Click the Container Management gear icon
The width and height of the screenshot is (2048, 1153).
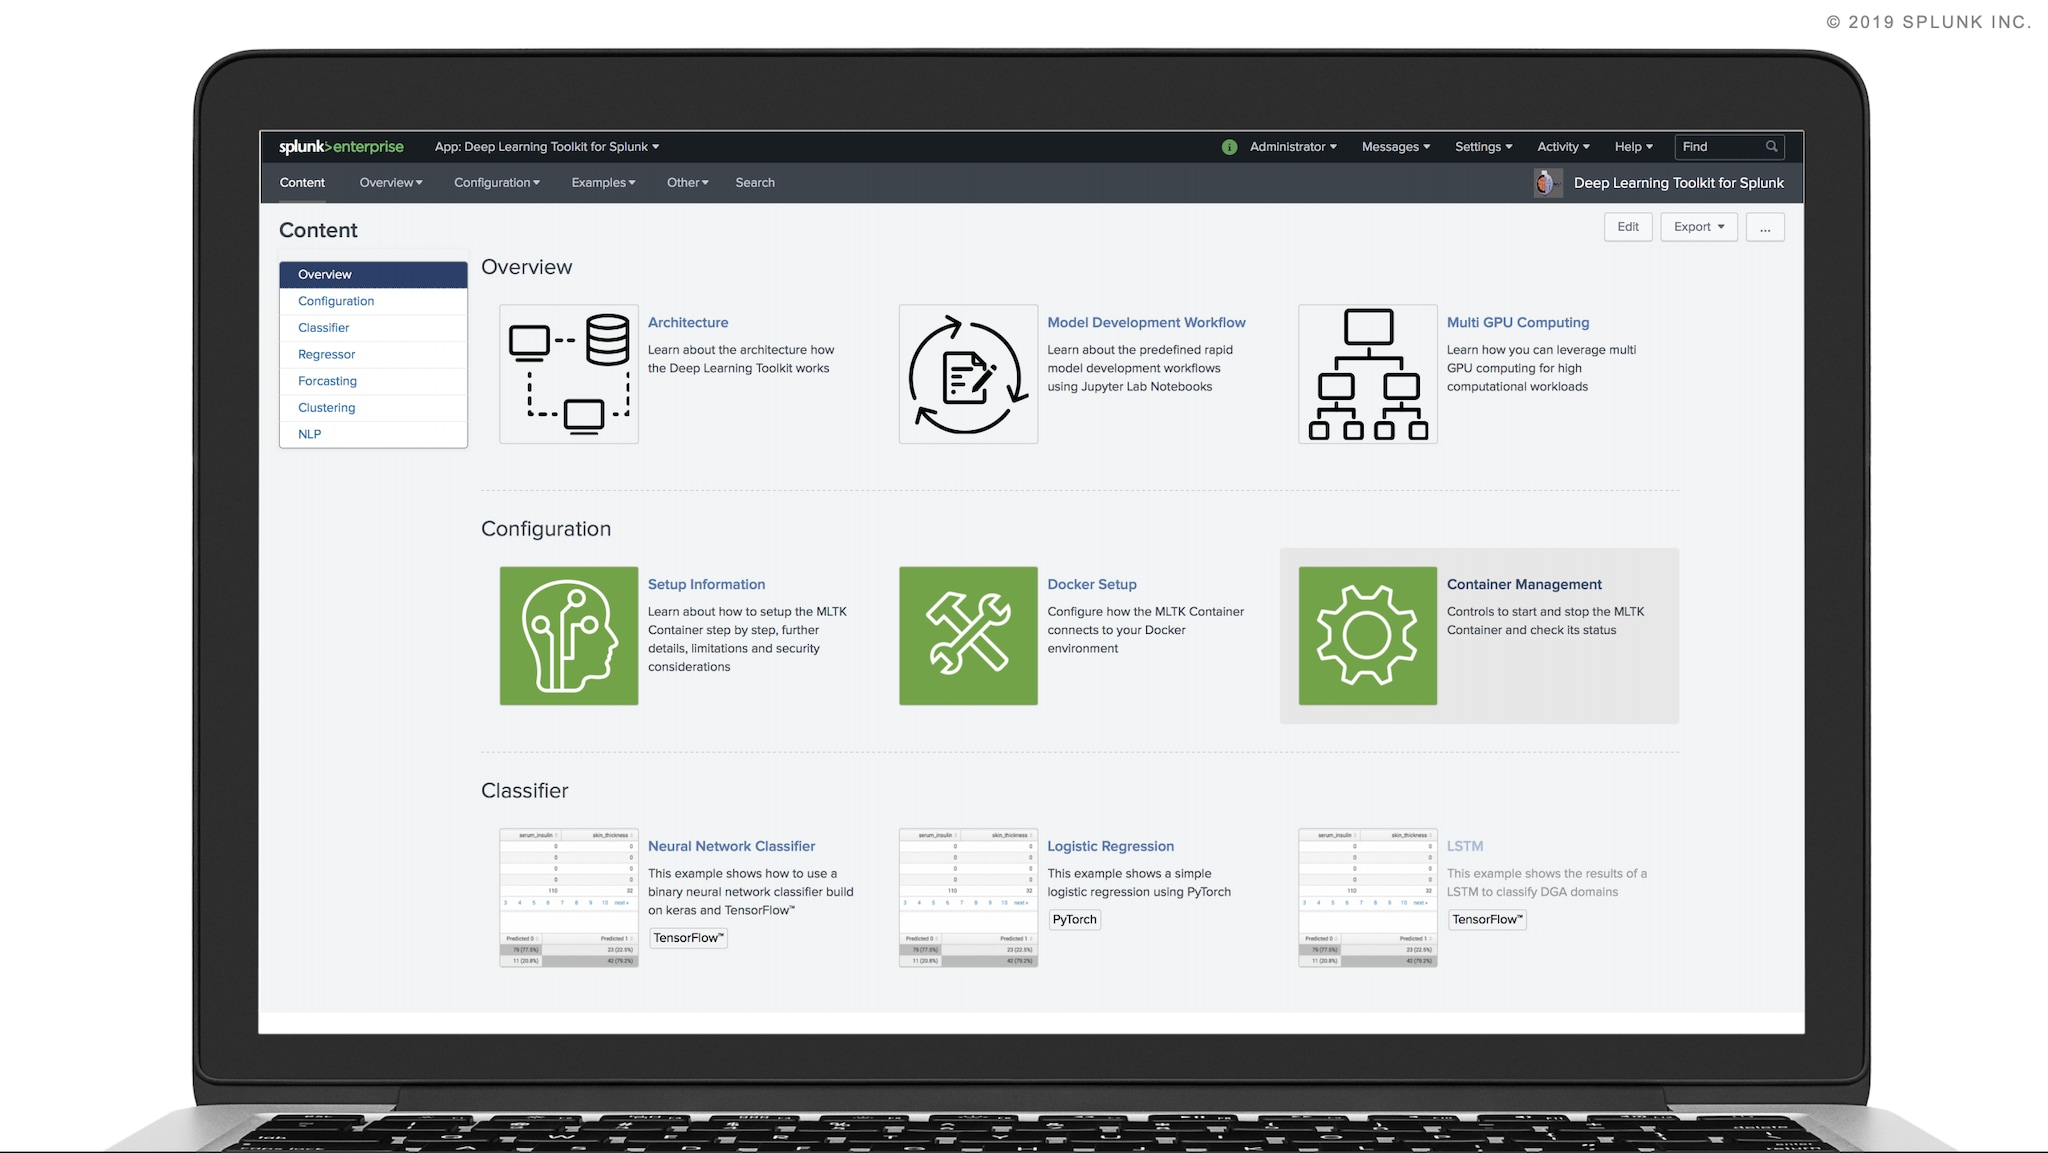tap(1367, 636)
